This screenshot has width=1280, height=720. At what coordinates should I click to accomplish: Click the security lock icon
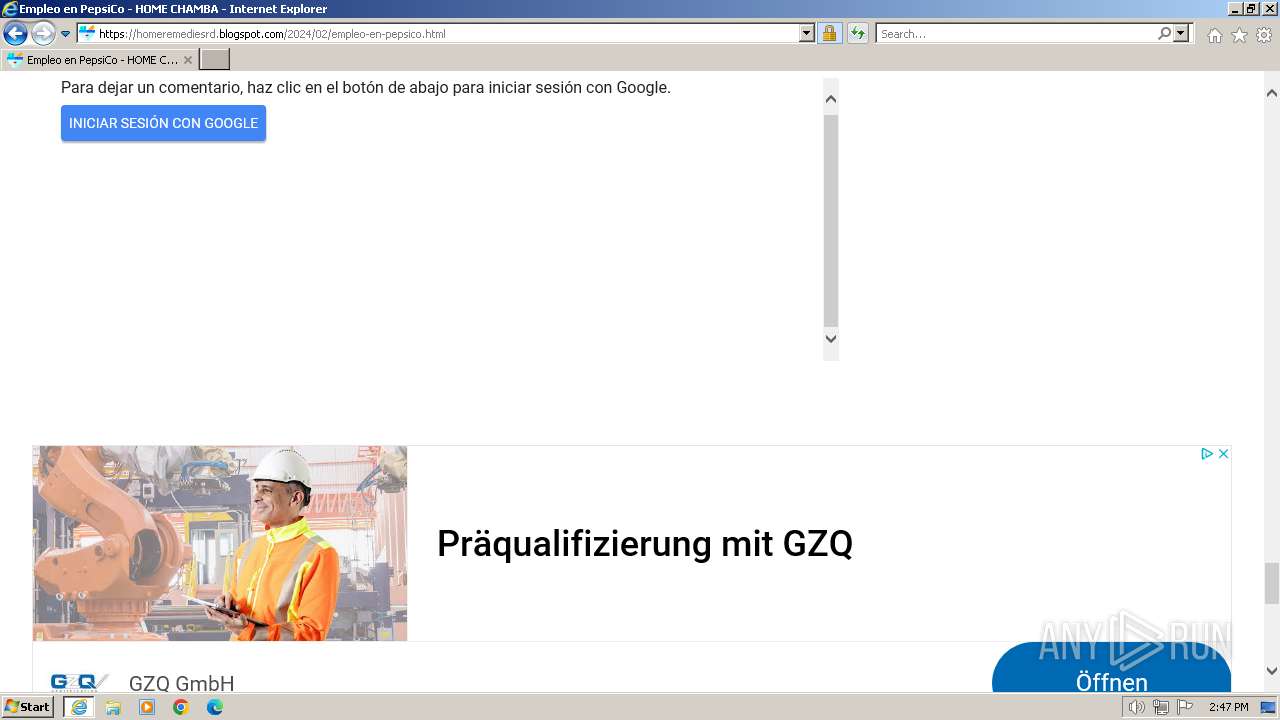829,34
